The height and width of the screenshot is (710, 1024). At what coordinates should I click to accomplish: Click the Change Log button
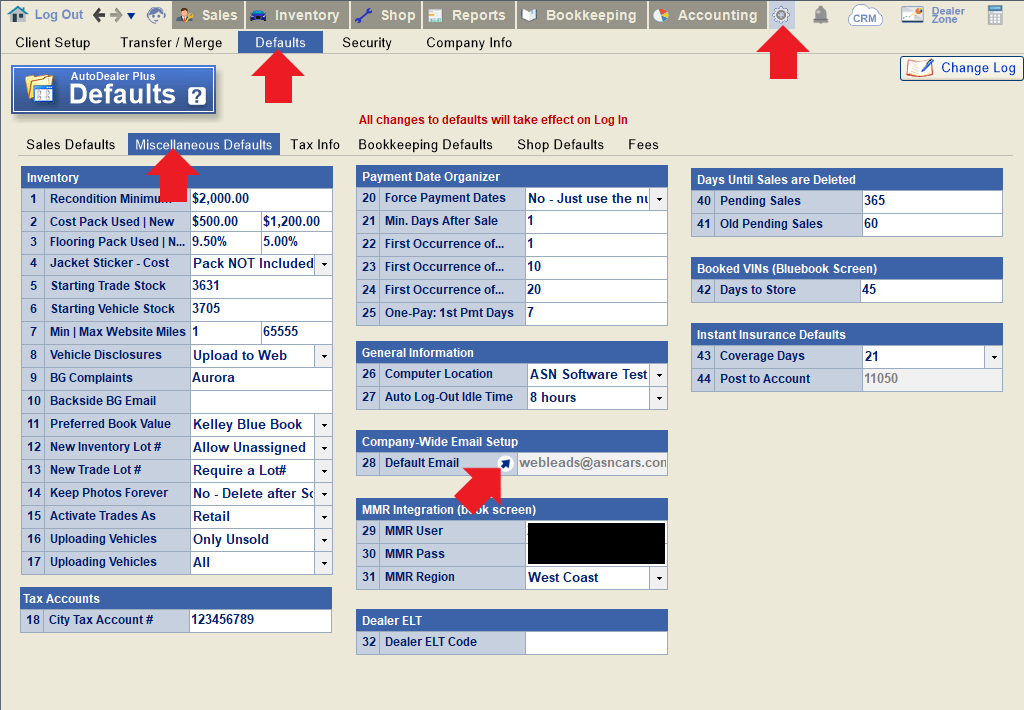point(962,68)
